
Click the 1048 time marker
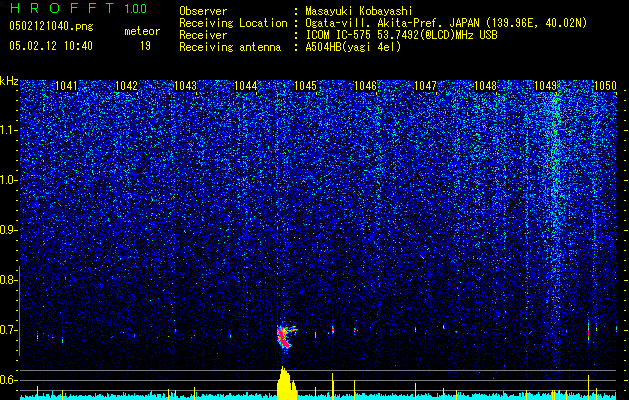tap(485, 85)
